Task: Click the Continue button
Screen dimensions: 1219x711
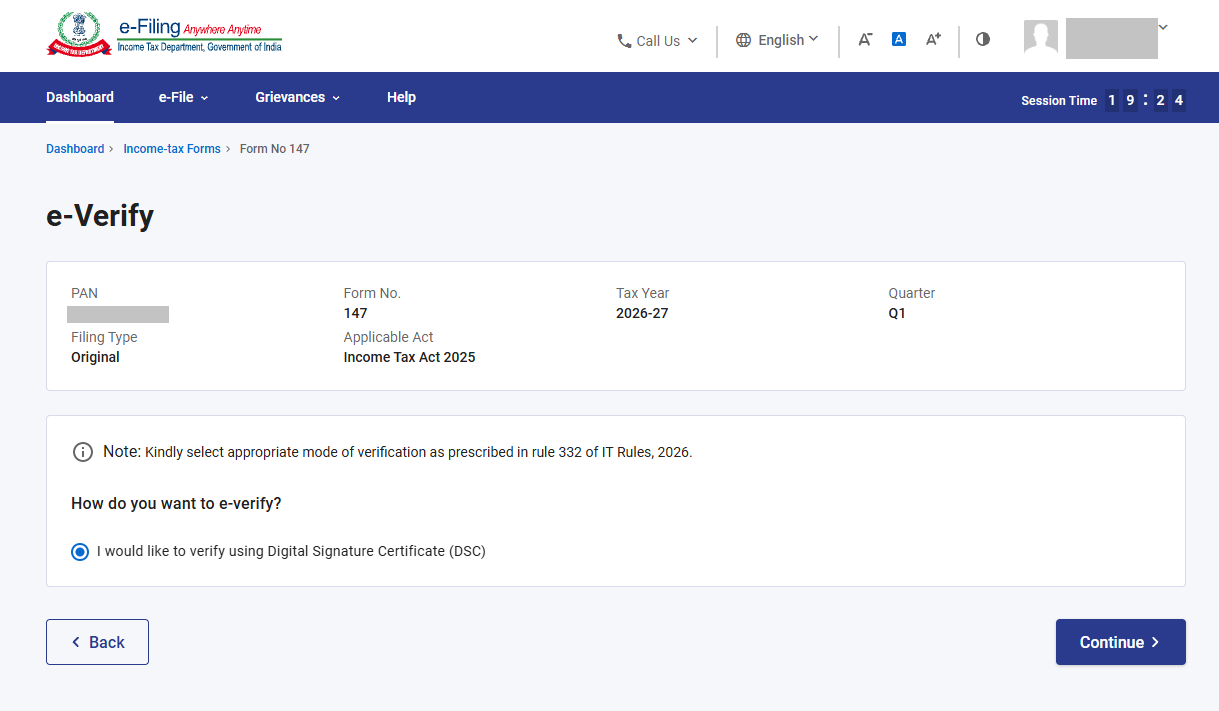Action: [x=1121, y=642]
